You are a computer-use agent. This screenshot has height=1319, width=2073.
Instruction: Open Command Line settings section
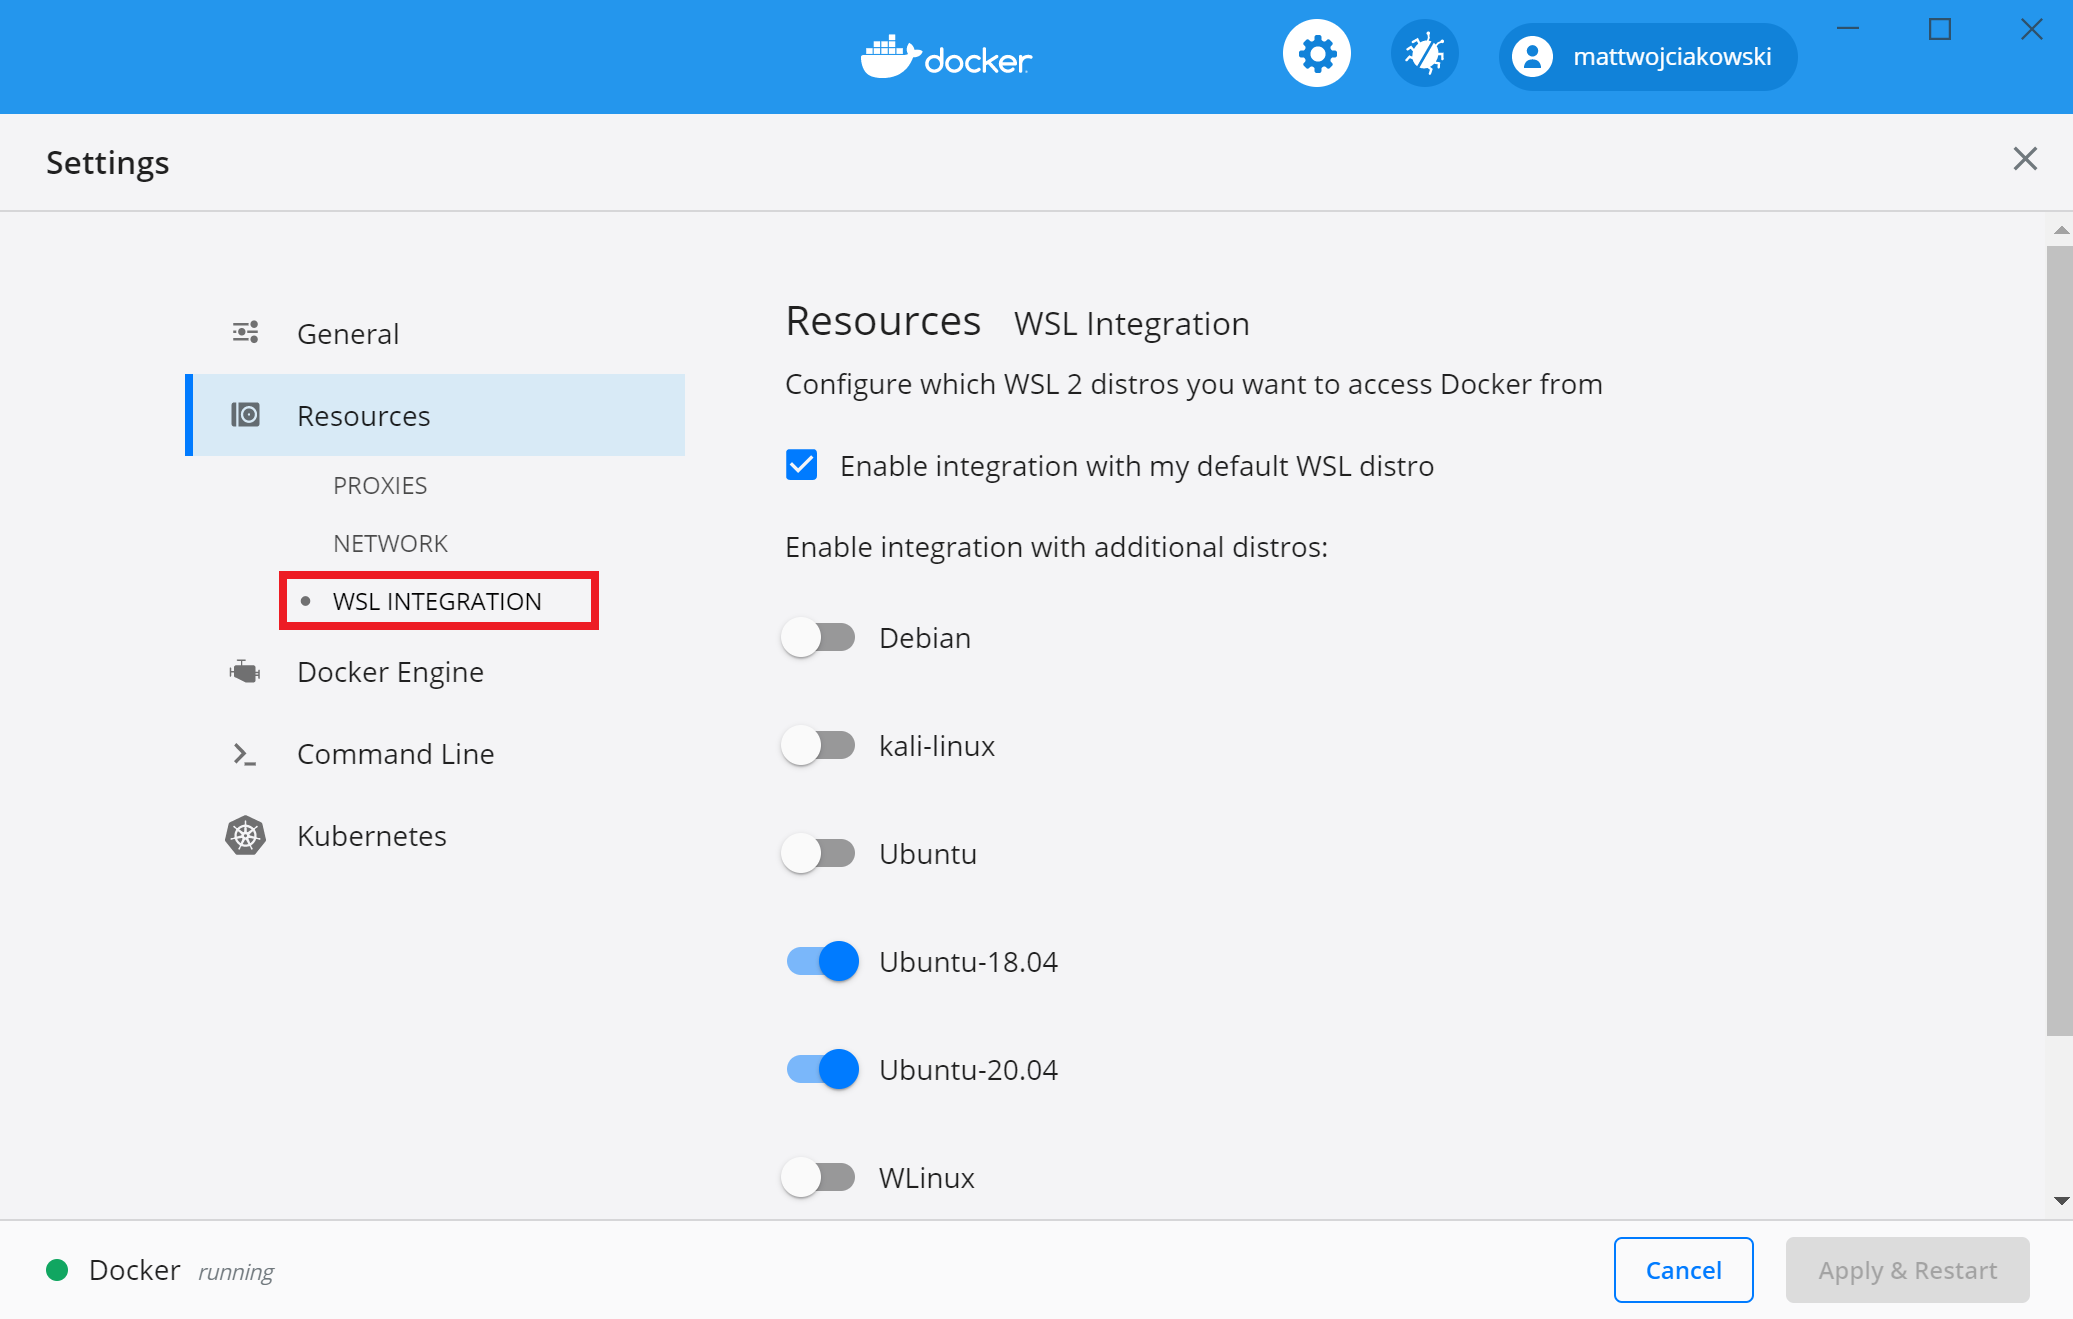pyautogui.click(x=396, y=752)
